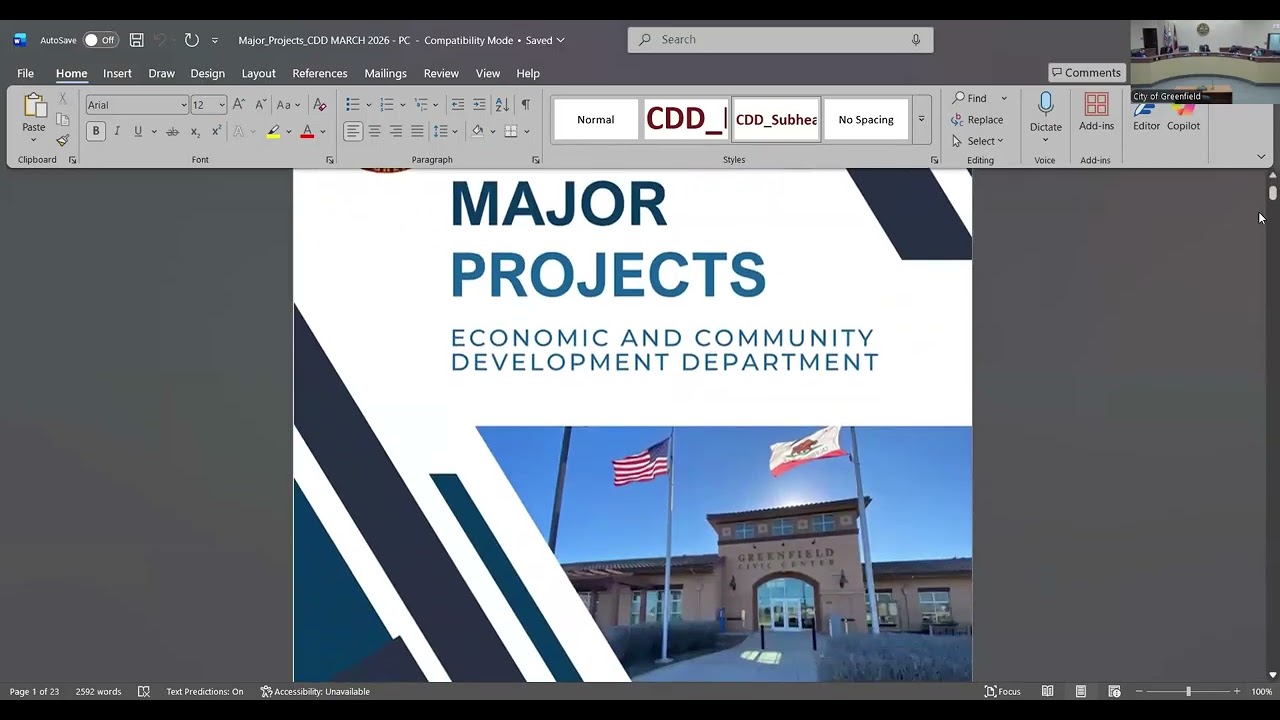
Task: Open the File menu
Action: [x=25, y=73]
